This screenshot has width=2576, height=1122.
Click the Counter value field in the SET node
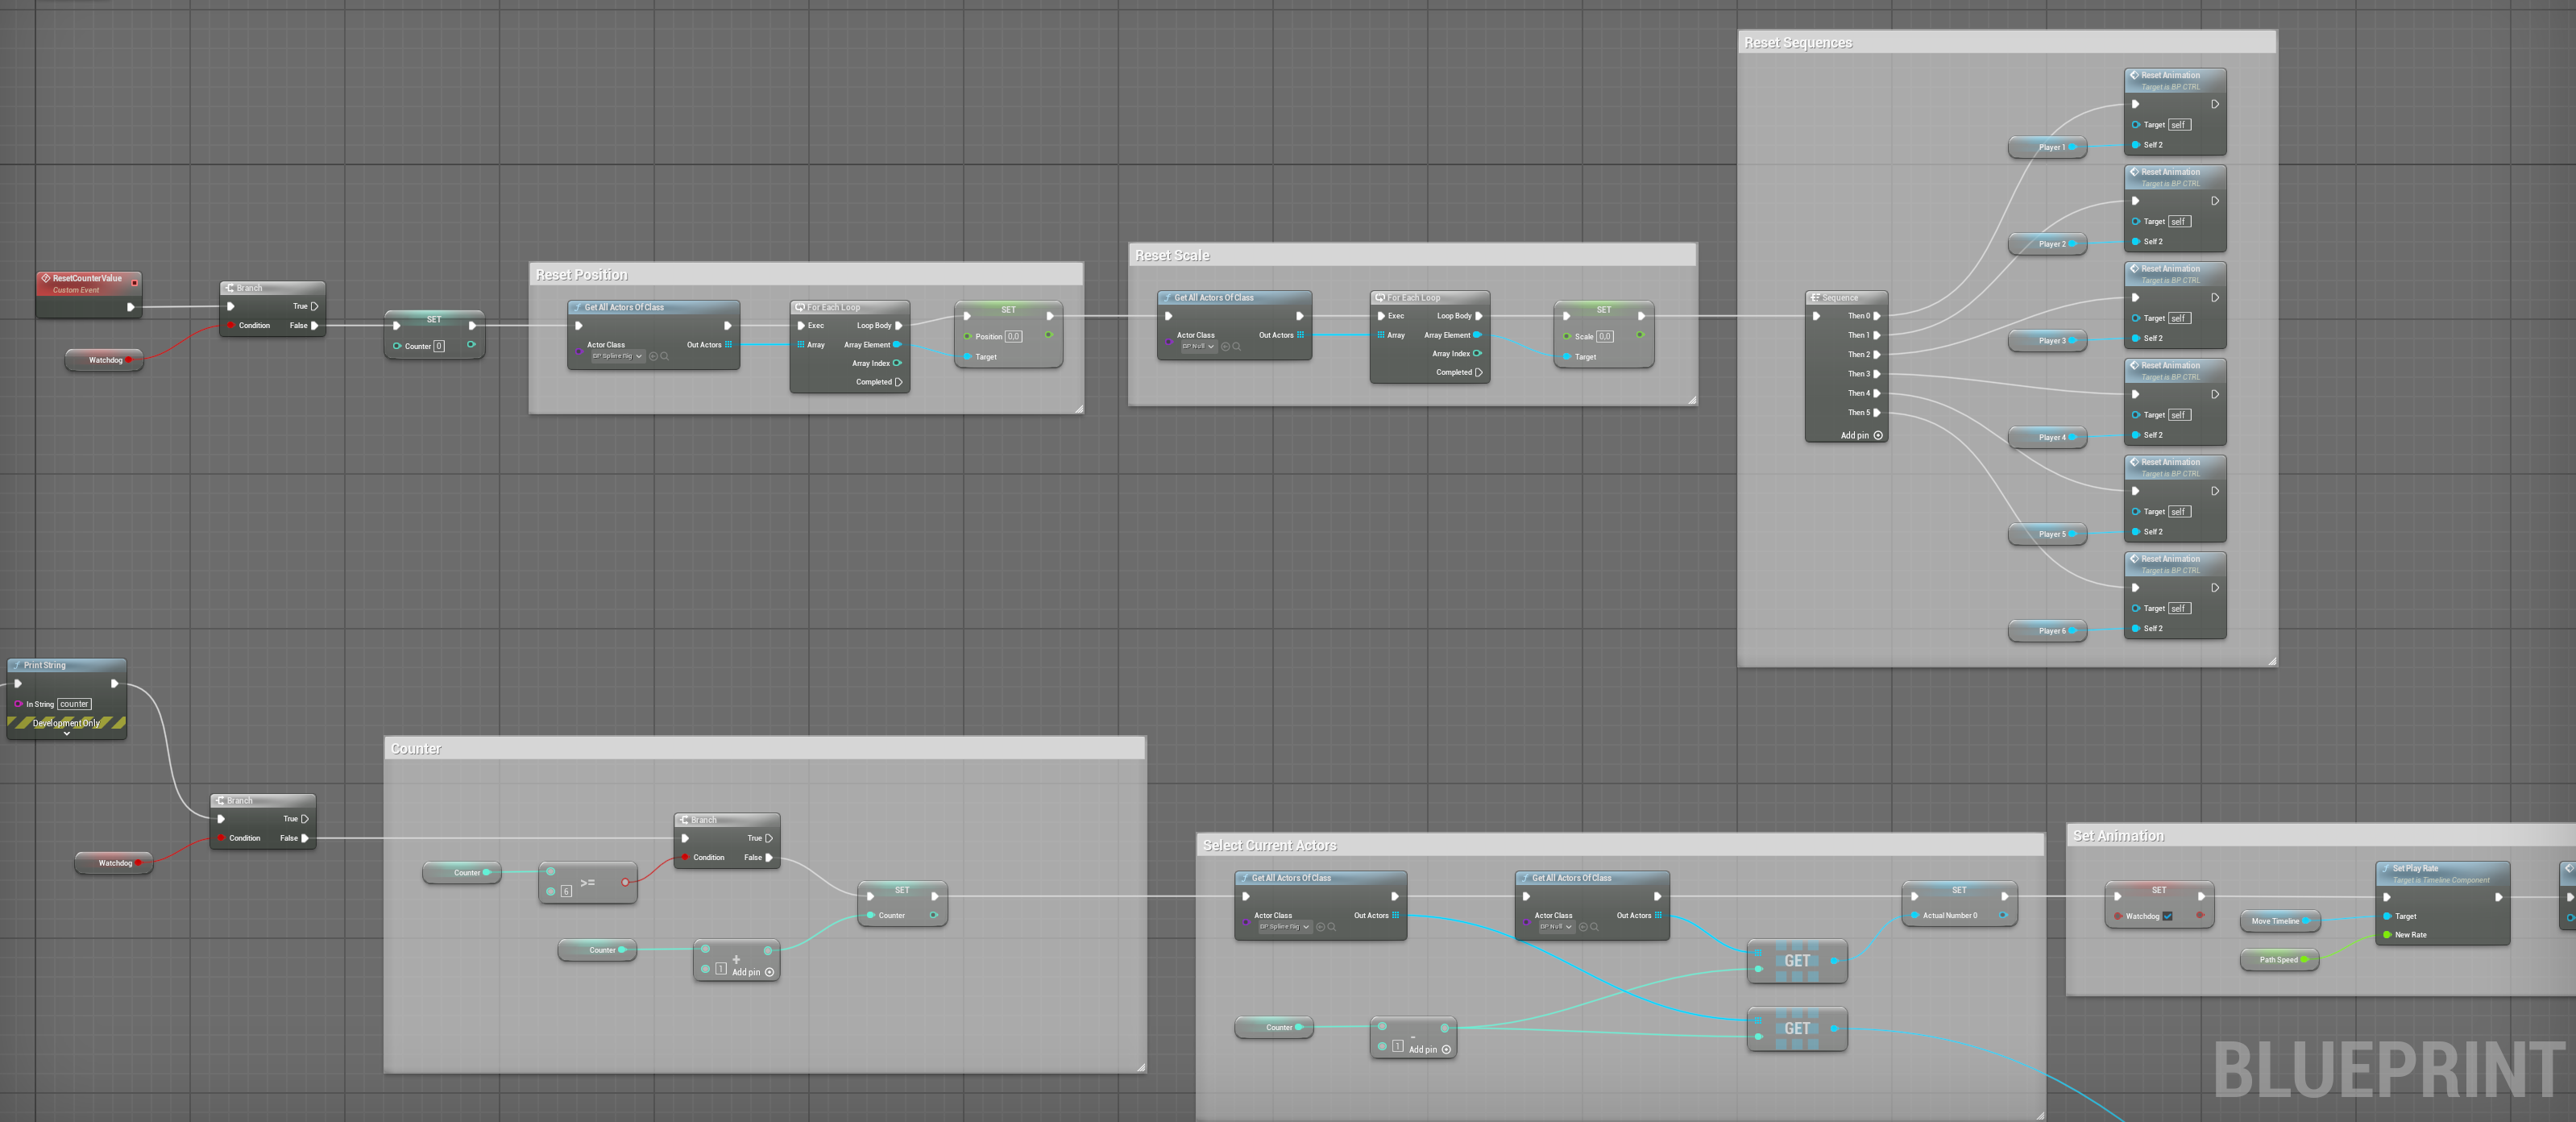pyautogui.click(x=439, y=346)
